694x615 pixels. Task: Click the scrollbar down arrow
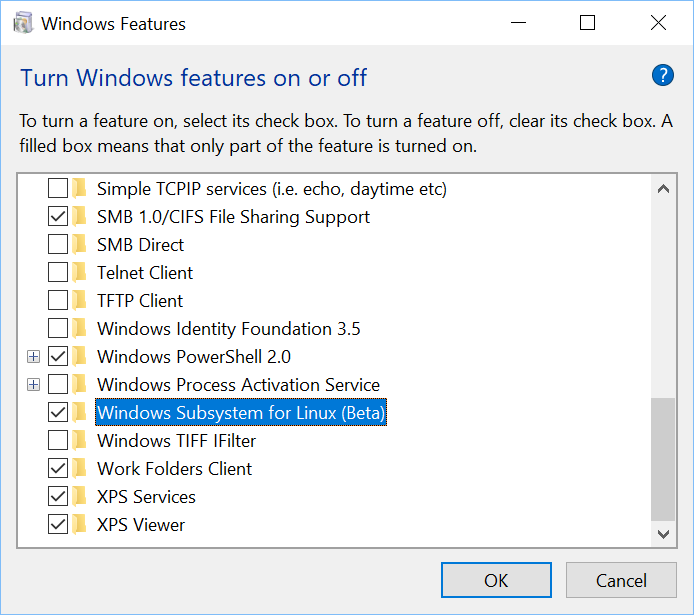click(663, 534)
